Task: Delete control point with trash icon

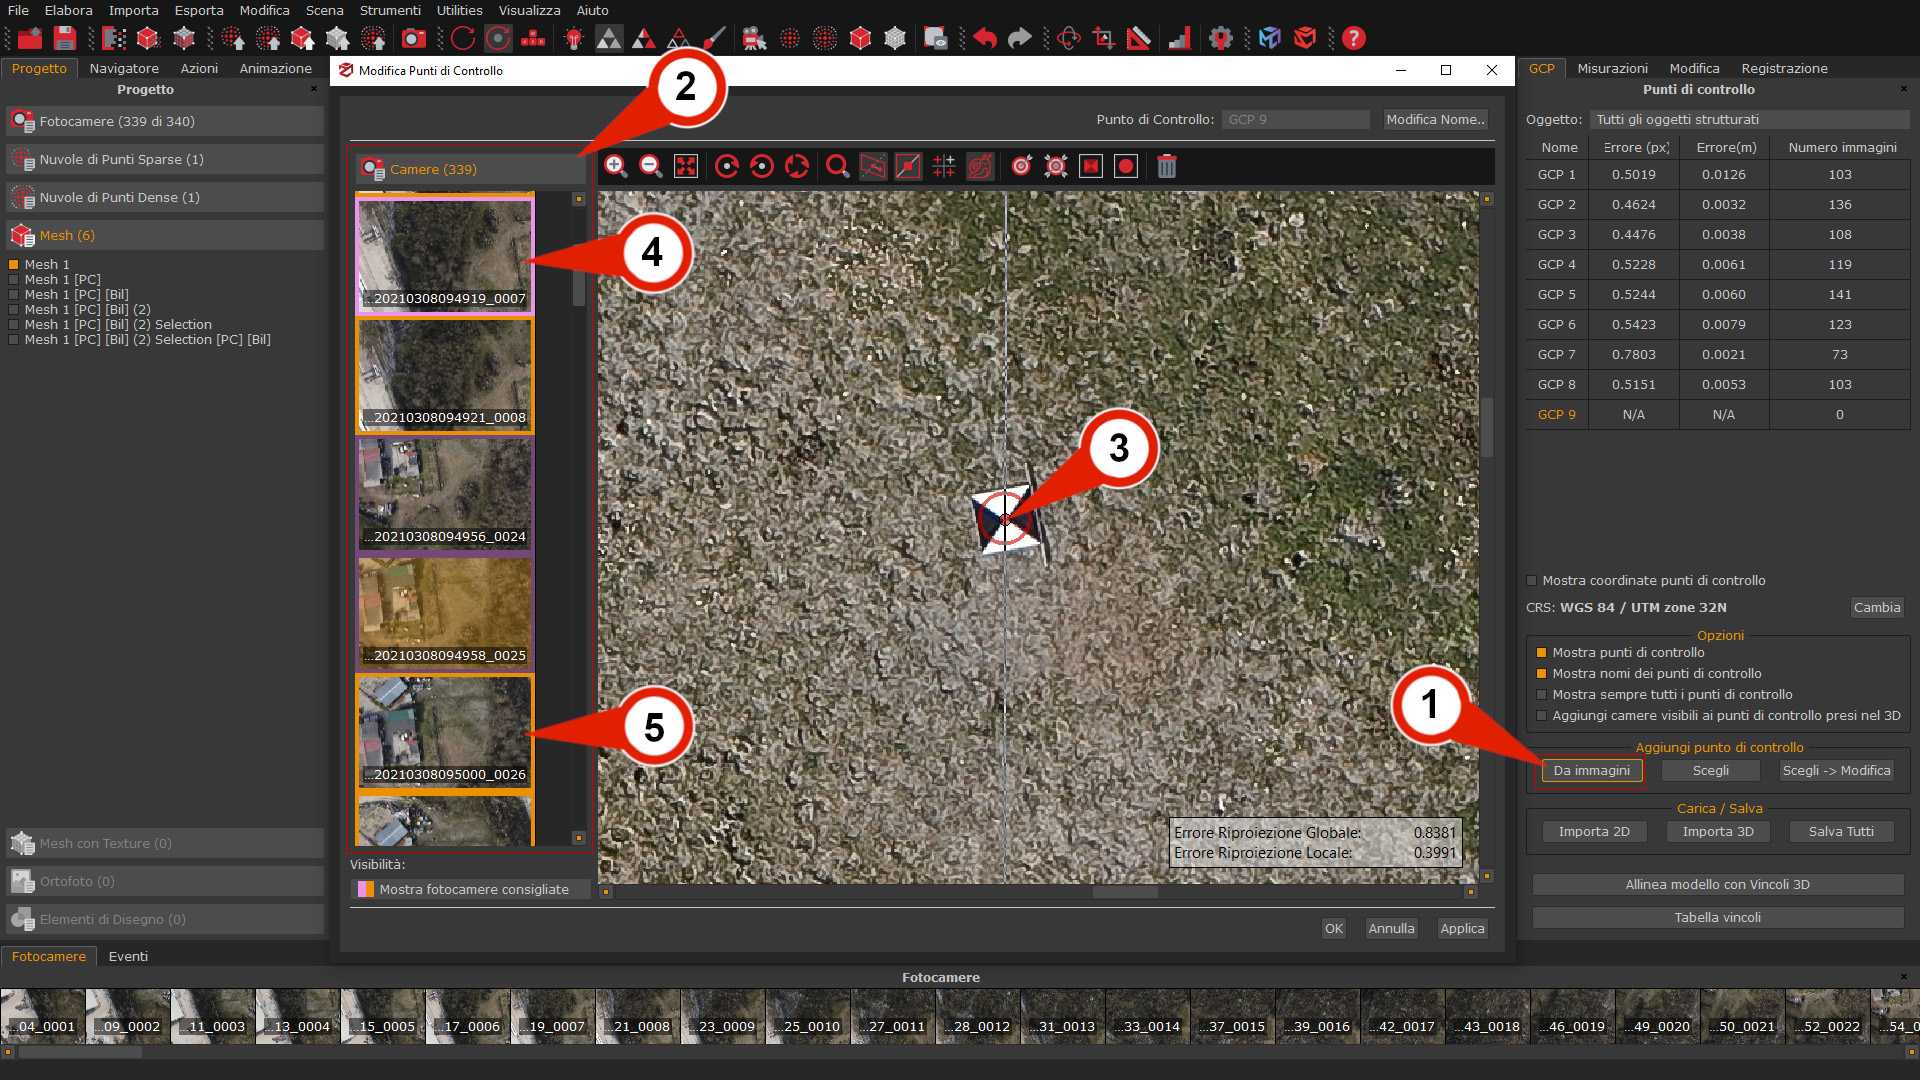Action: click(1167, 166)
